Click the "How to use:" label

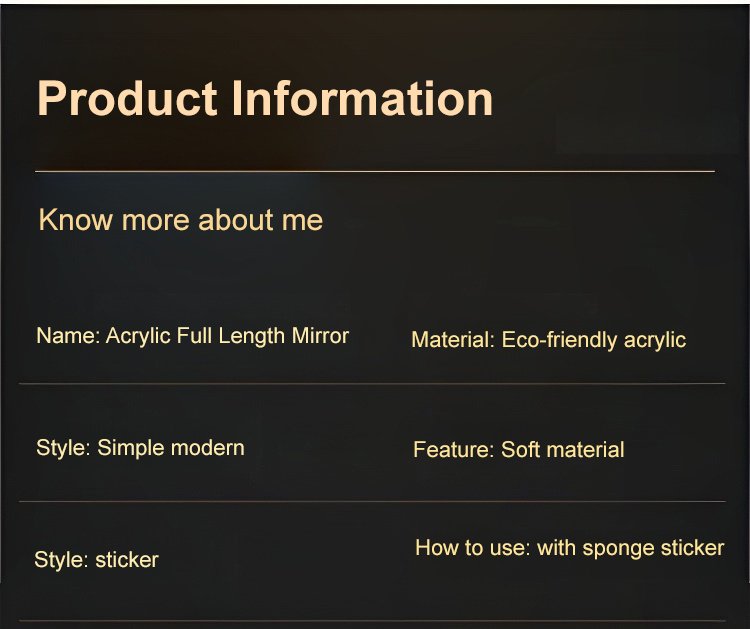[x=472, y=548]
